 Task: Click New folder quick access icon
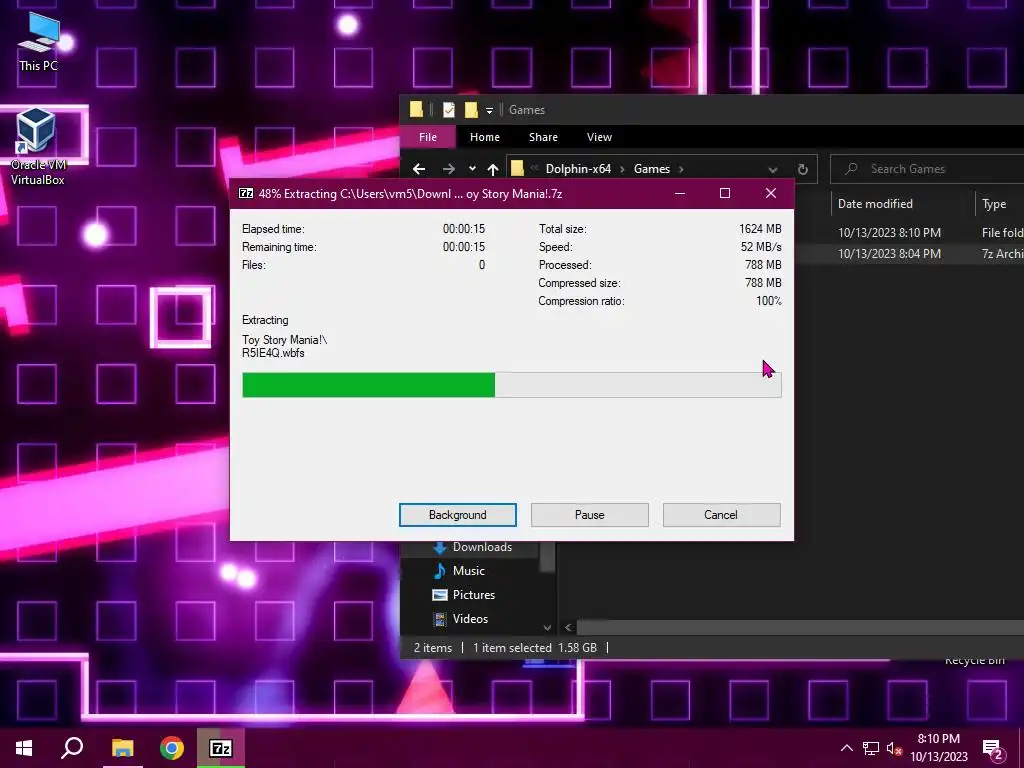pos(471,110)
